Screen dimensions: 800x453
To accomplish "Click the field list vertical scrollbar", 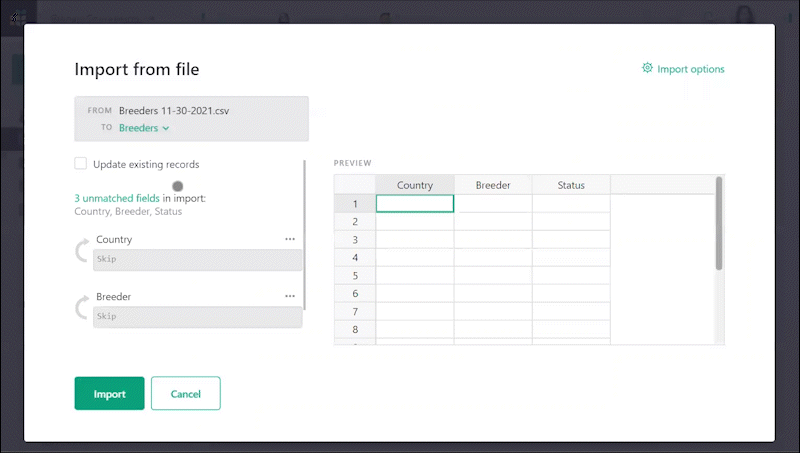I will point(305,235).
